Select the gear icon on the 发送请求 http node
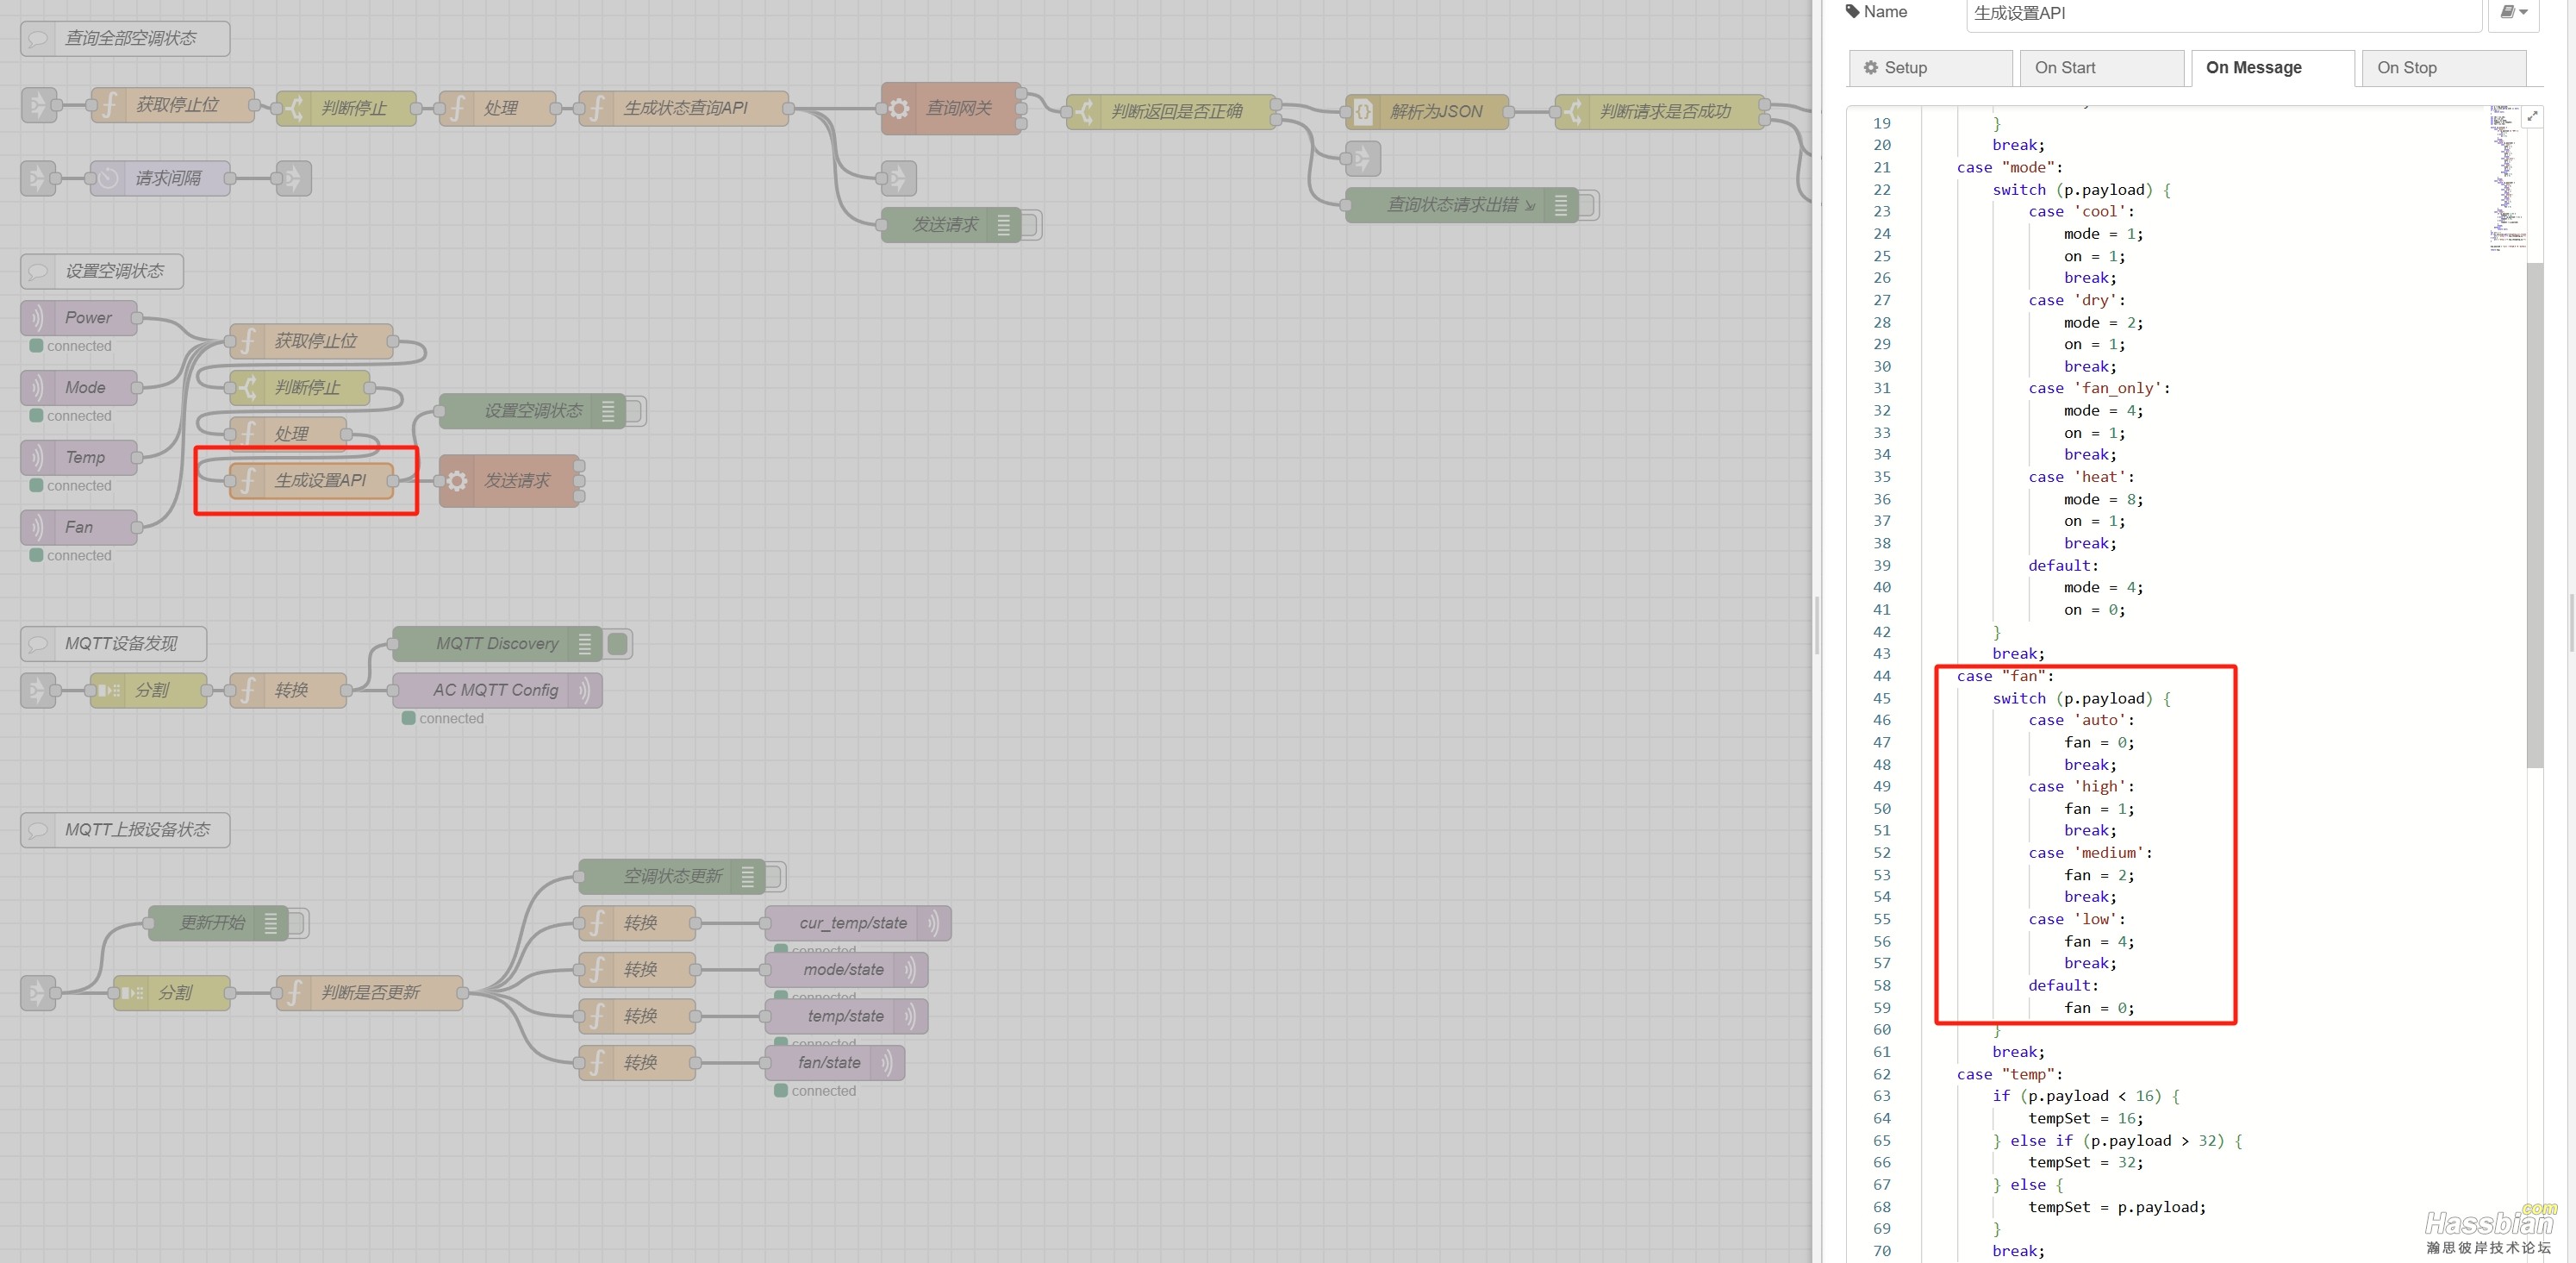This screenshot has height=1263, width=2576. pos(457,481)
